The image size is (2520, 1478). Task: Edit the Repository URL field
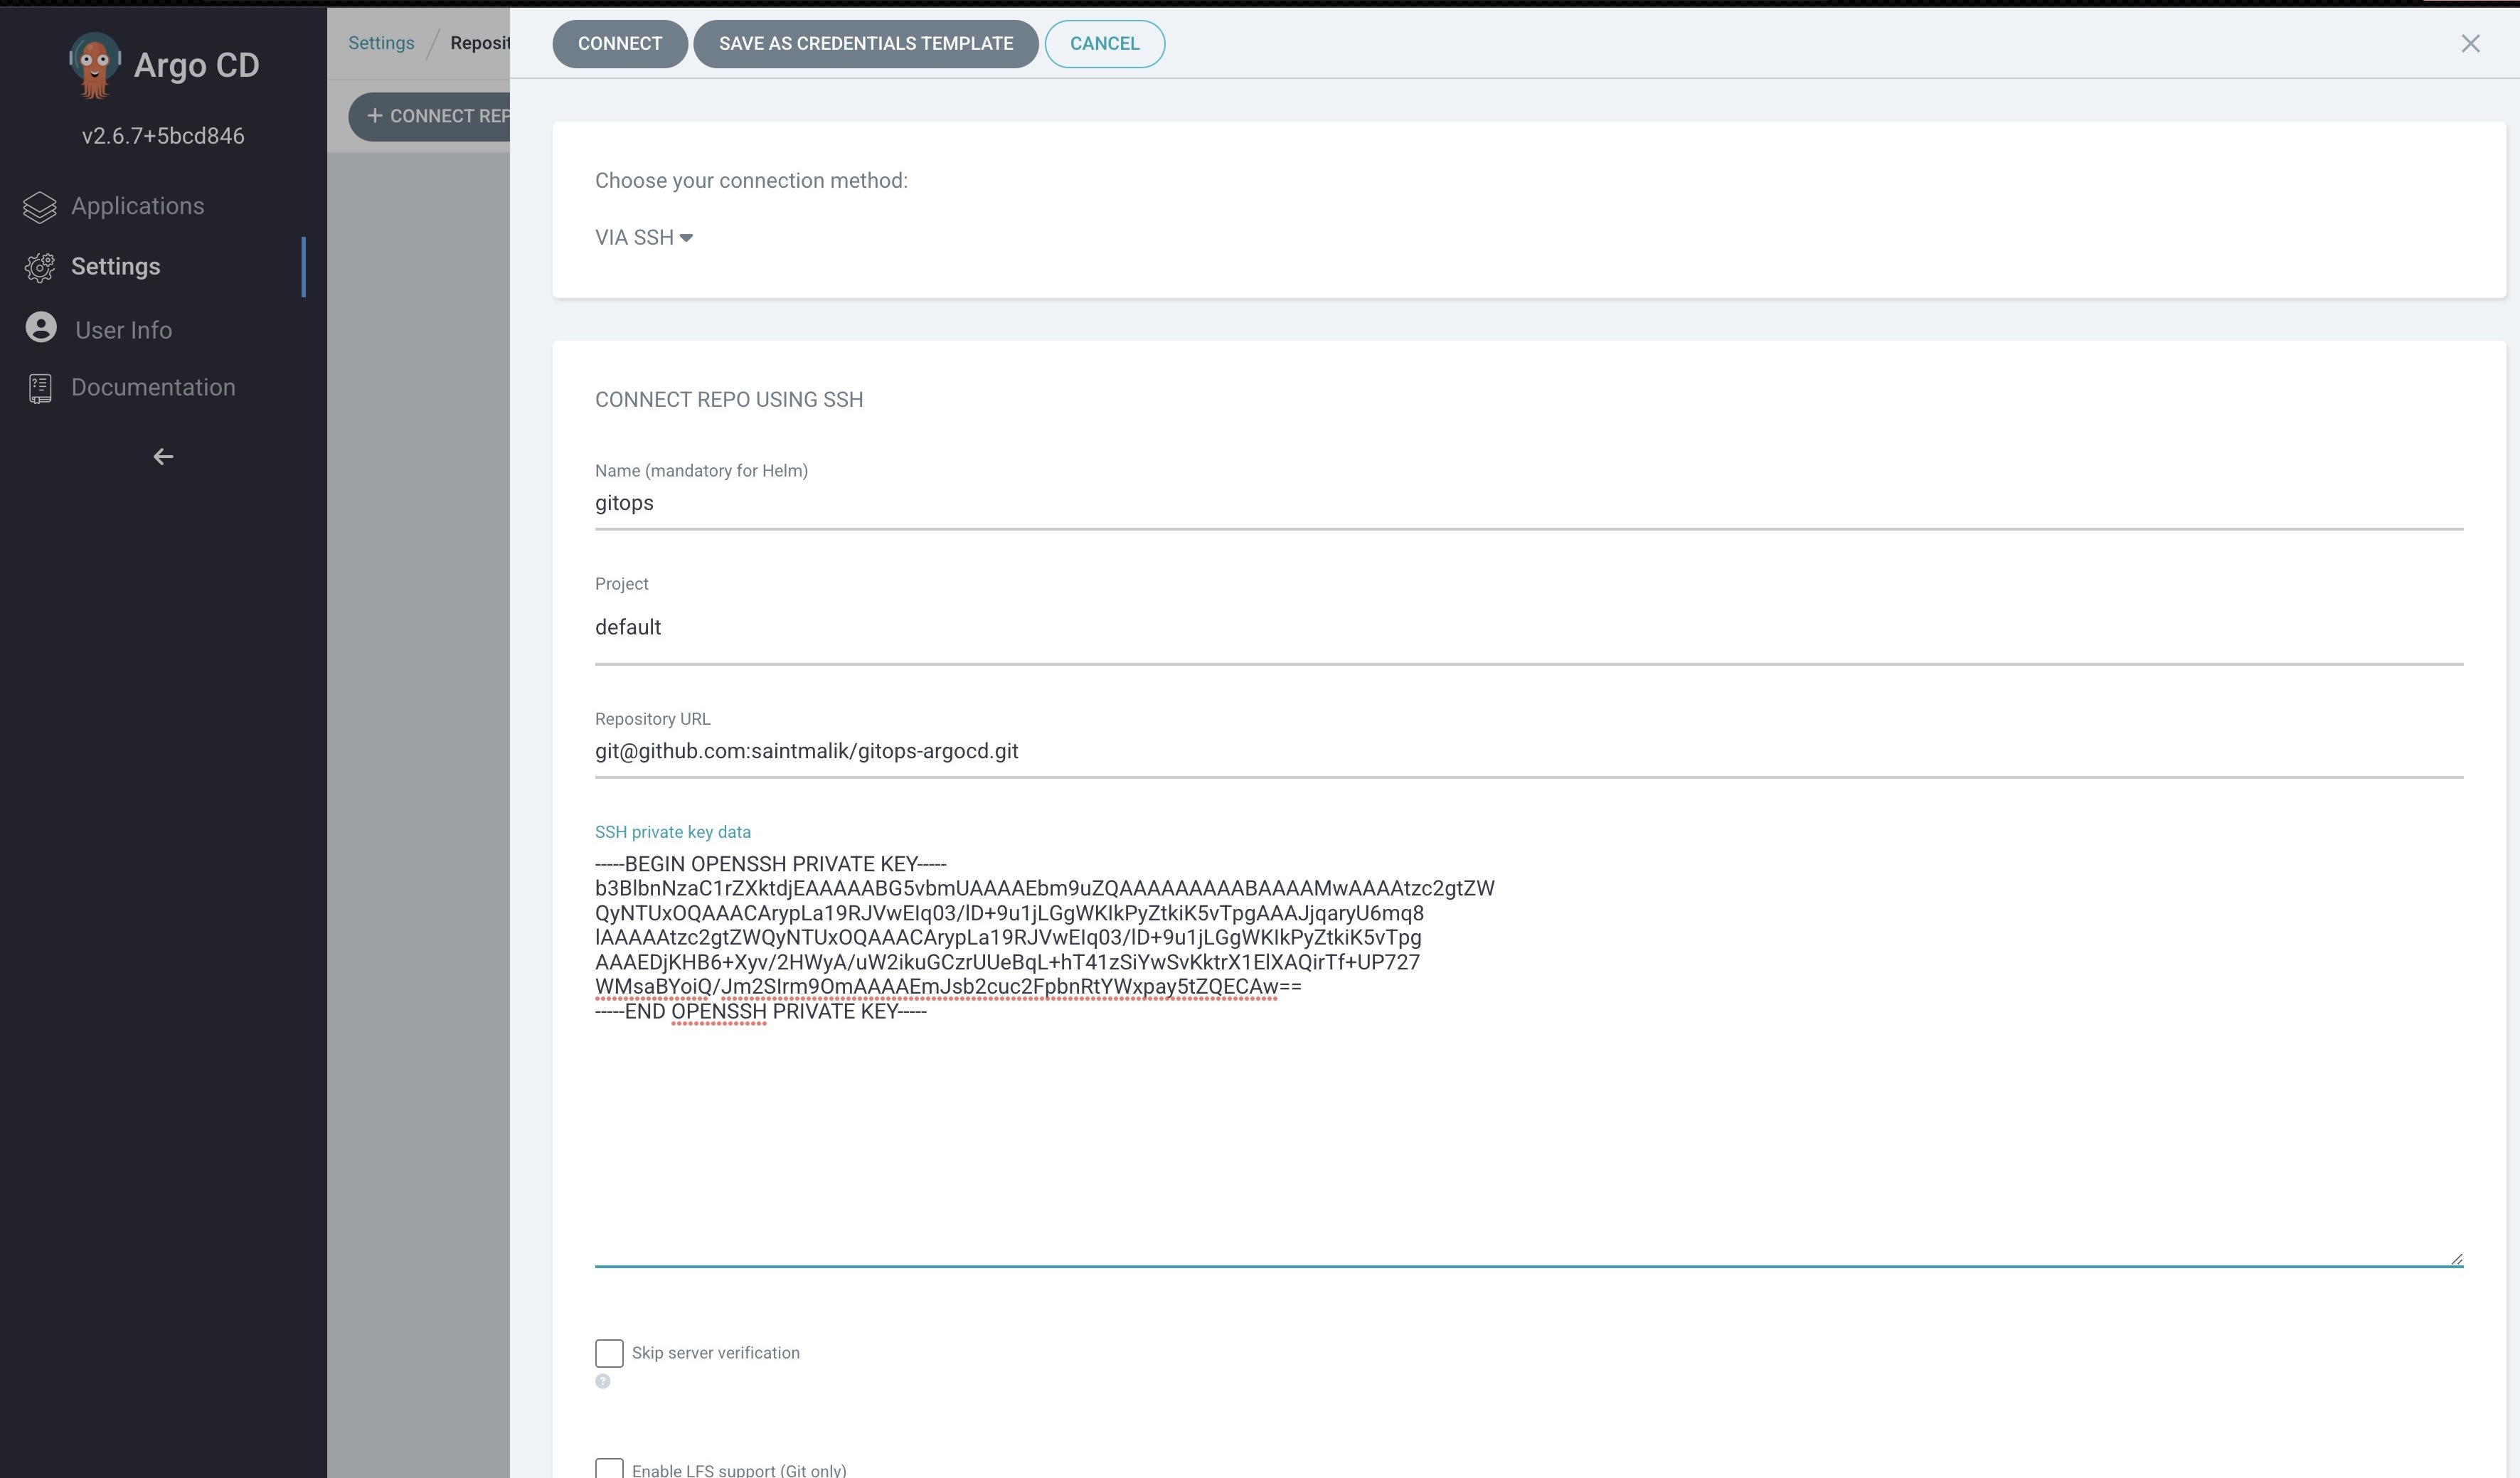(x=1528, y=752)
